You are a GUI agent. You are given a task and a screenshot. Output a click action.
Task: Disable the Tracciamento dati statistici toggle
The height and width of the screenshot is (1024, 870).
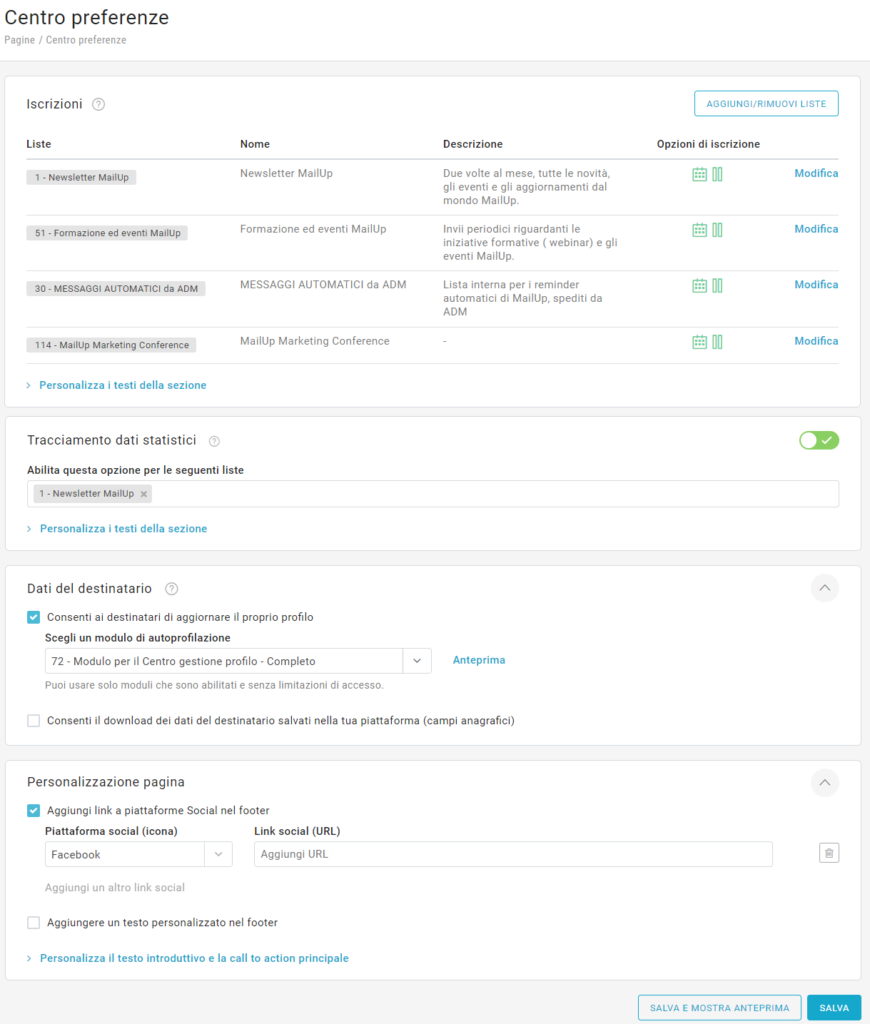click(818, 440)
